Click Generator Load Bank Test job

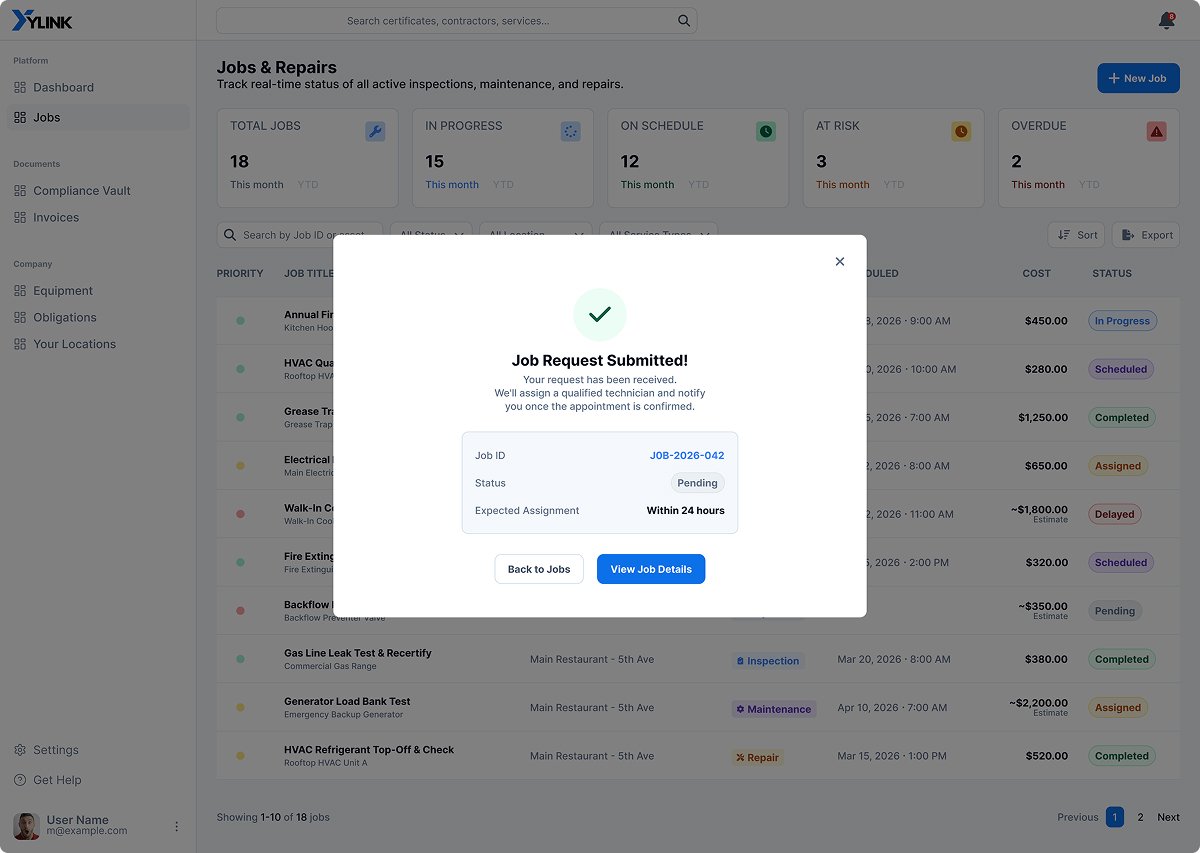pyautogui.click(x=347, y=701)
